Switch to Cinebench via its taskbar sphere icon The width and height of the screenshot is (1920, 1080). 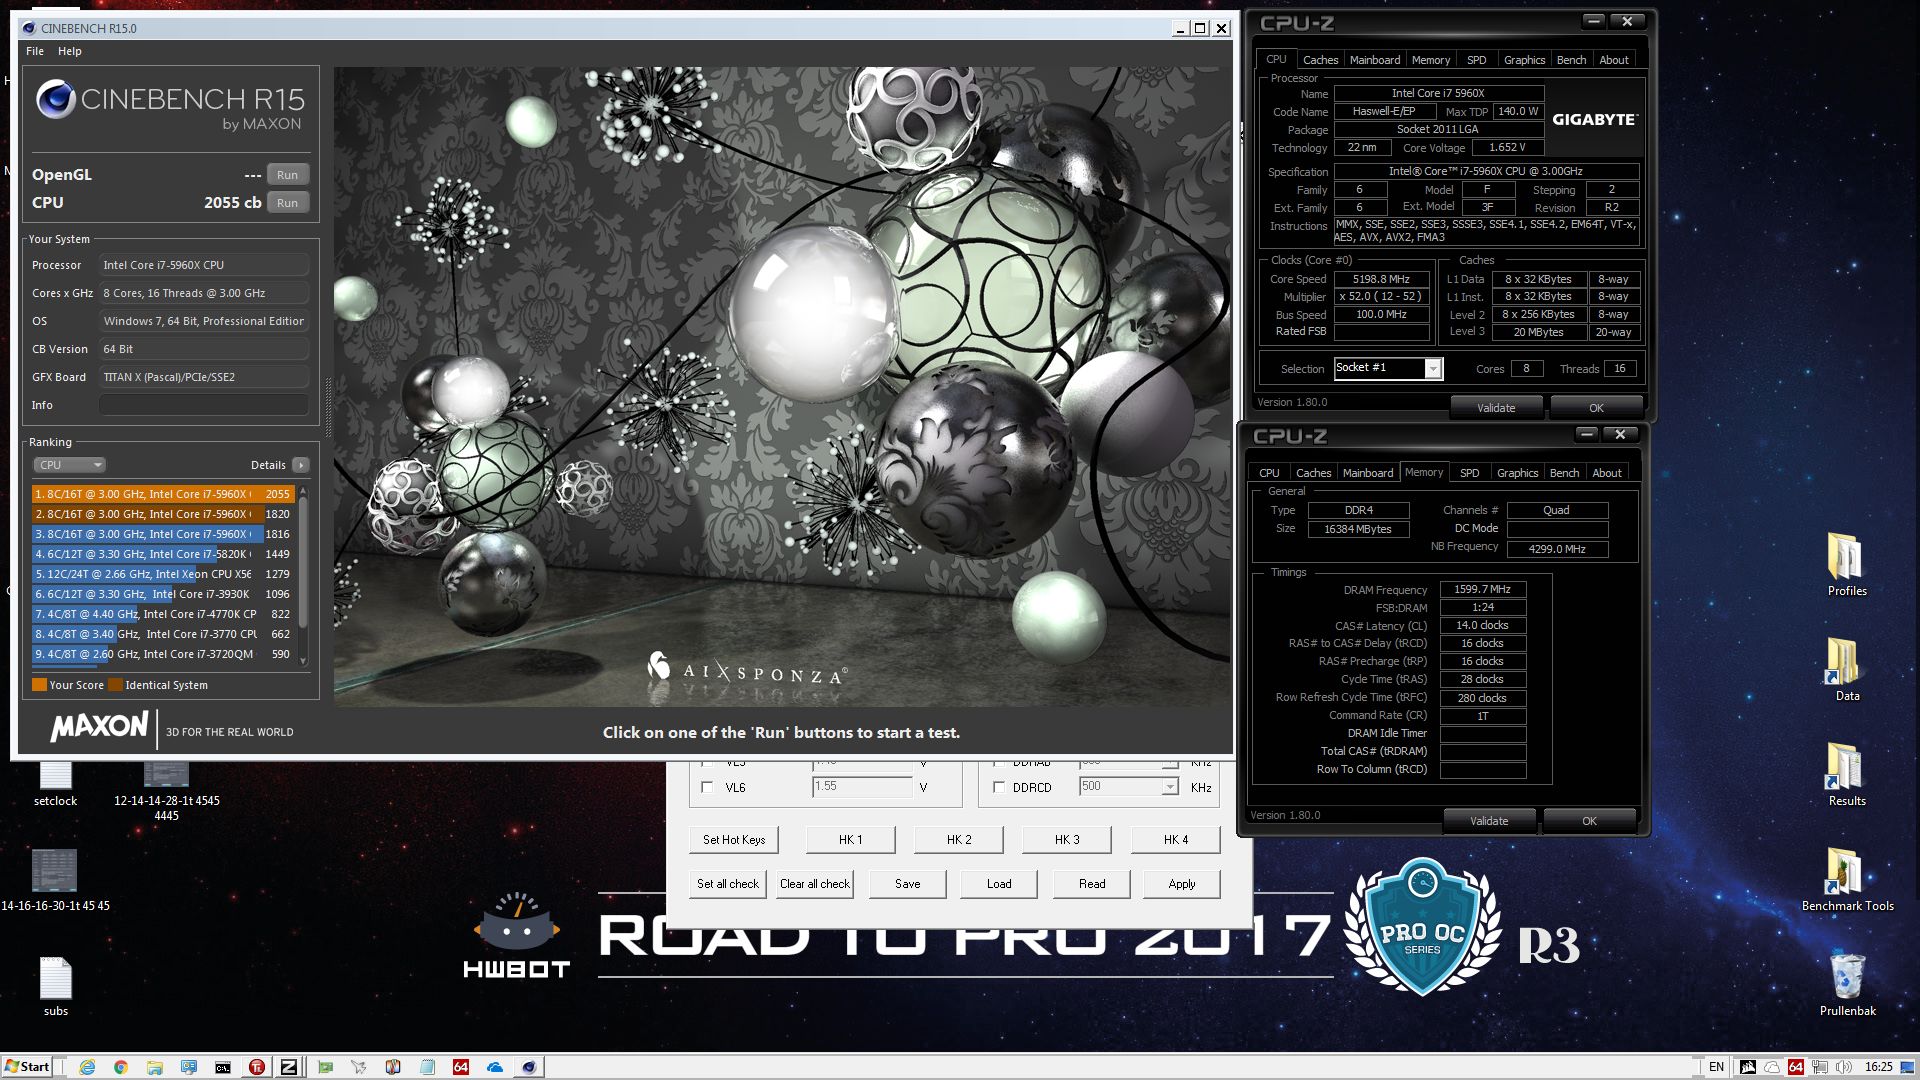529,1067
